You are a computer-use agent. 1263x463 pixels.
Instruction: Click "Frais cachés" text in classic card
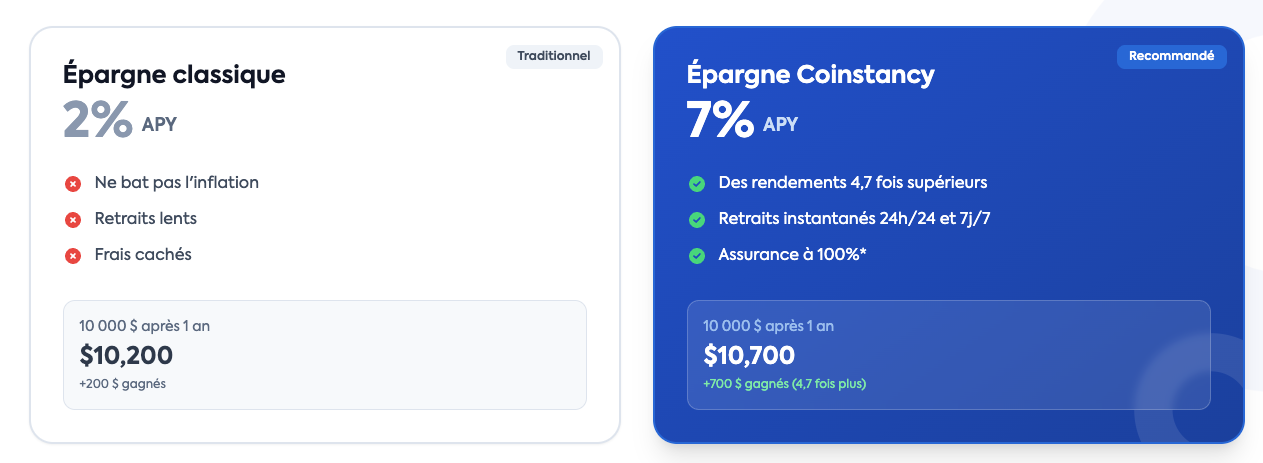coord(143,255)
